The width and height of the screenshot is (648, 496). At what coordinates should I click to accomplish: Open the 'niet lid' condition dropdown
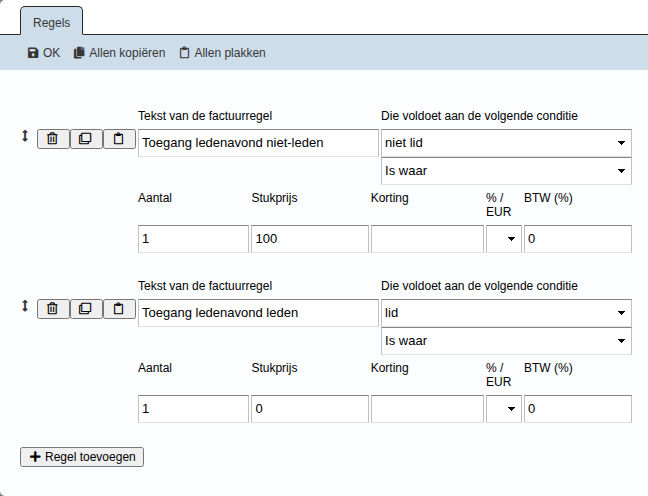pyautogui.click(x=506, y=143)
